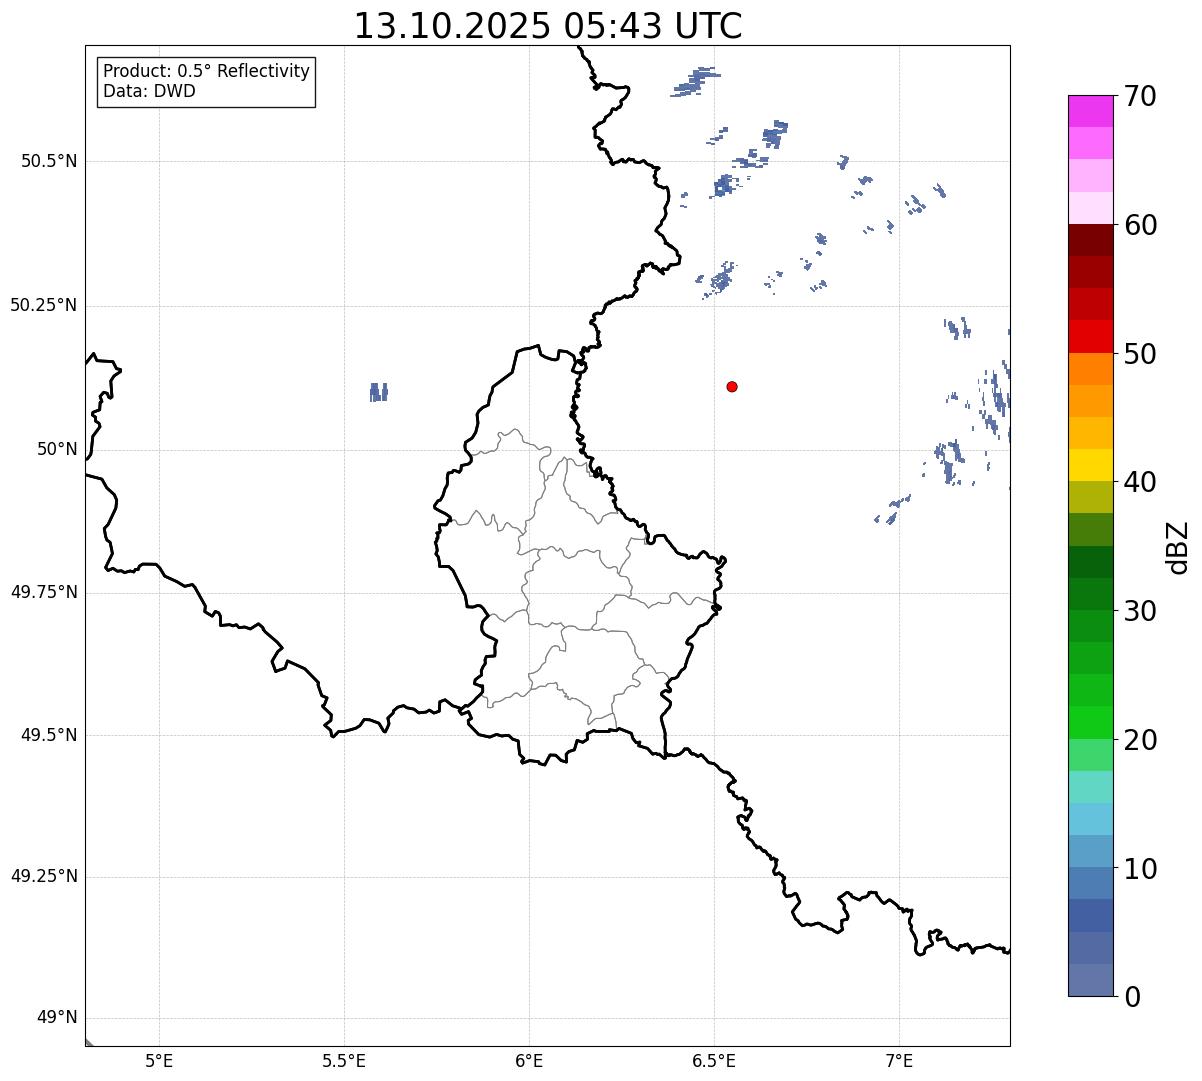The height and width of the screenshot is (1081, 1202).
Task: Click the 6.5°E longitude label
Action: coord(714,1061)
